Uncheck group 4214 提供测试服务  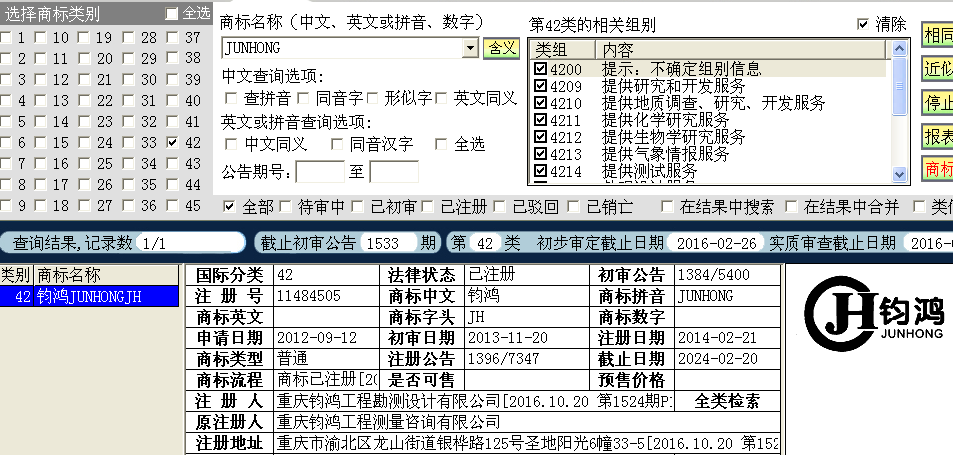point(540,171)
